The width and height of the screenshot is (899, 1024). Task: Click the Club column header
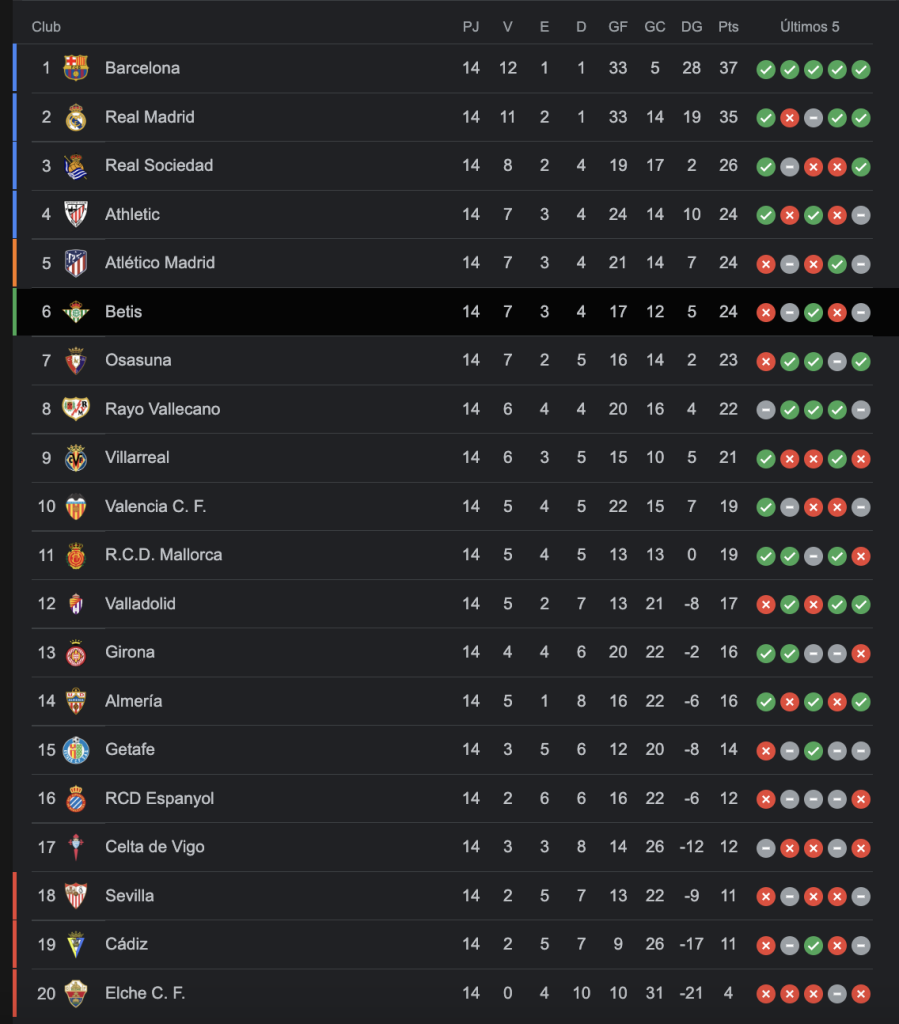pos(46,27)
